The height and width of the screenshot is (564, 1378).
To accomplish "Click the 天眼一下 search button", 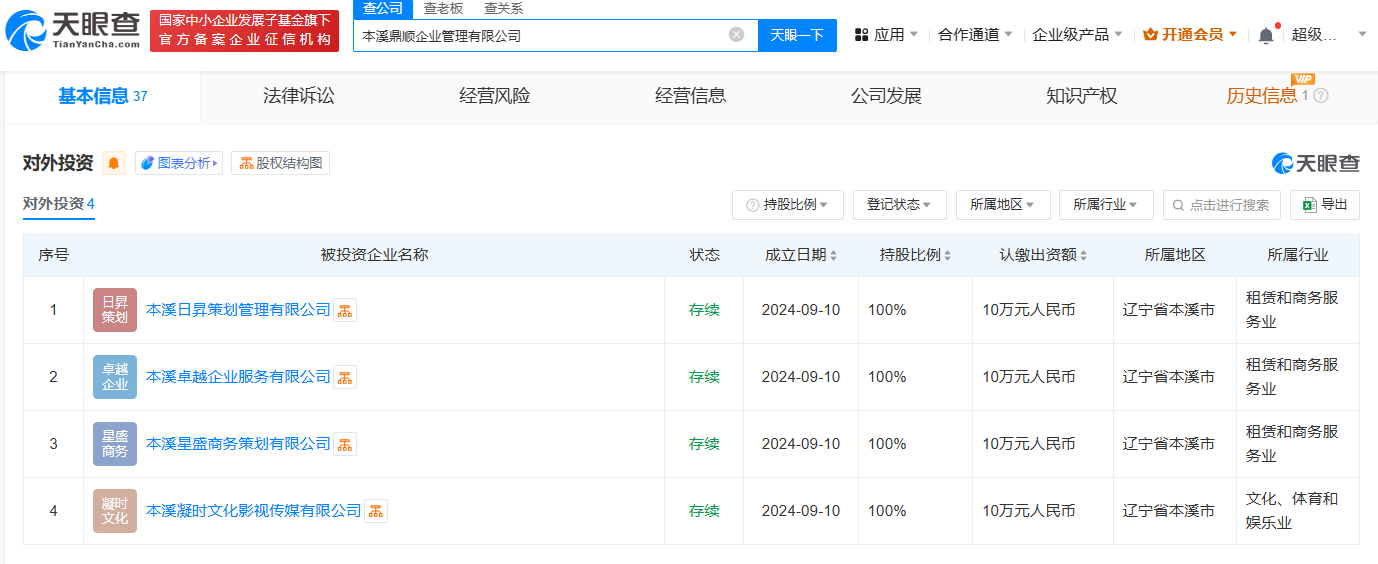I will pos(797,35).
